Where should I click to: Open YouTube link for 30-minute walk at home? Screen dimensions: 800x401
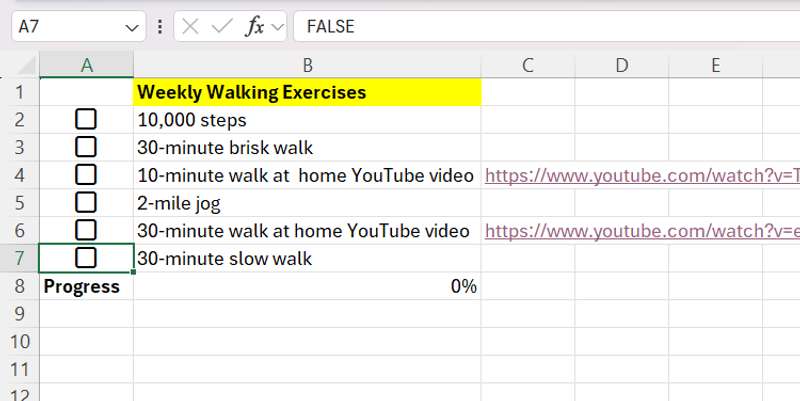pyautogui.click(x=640, y=231)
